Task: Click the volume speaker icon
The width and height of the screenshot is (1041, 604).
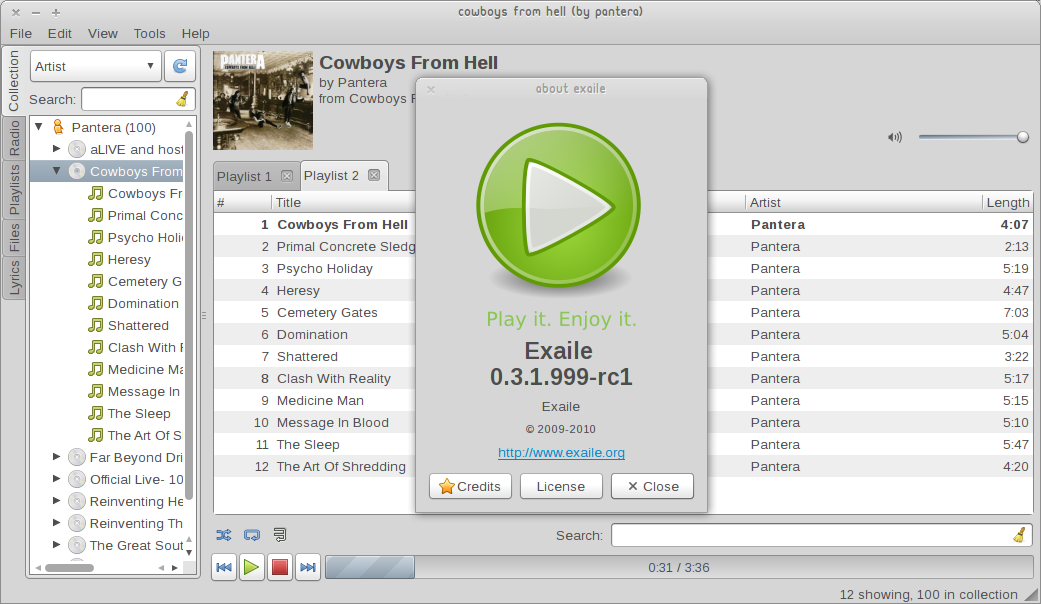Action: click(895, 137)
